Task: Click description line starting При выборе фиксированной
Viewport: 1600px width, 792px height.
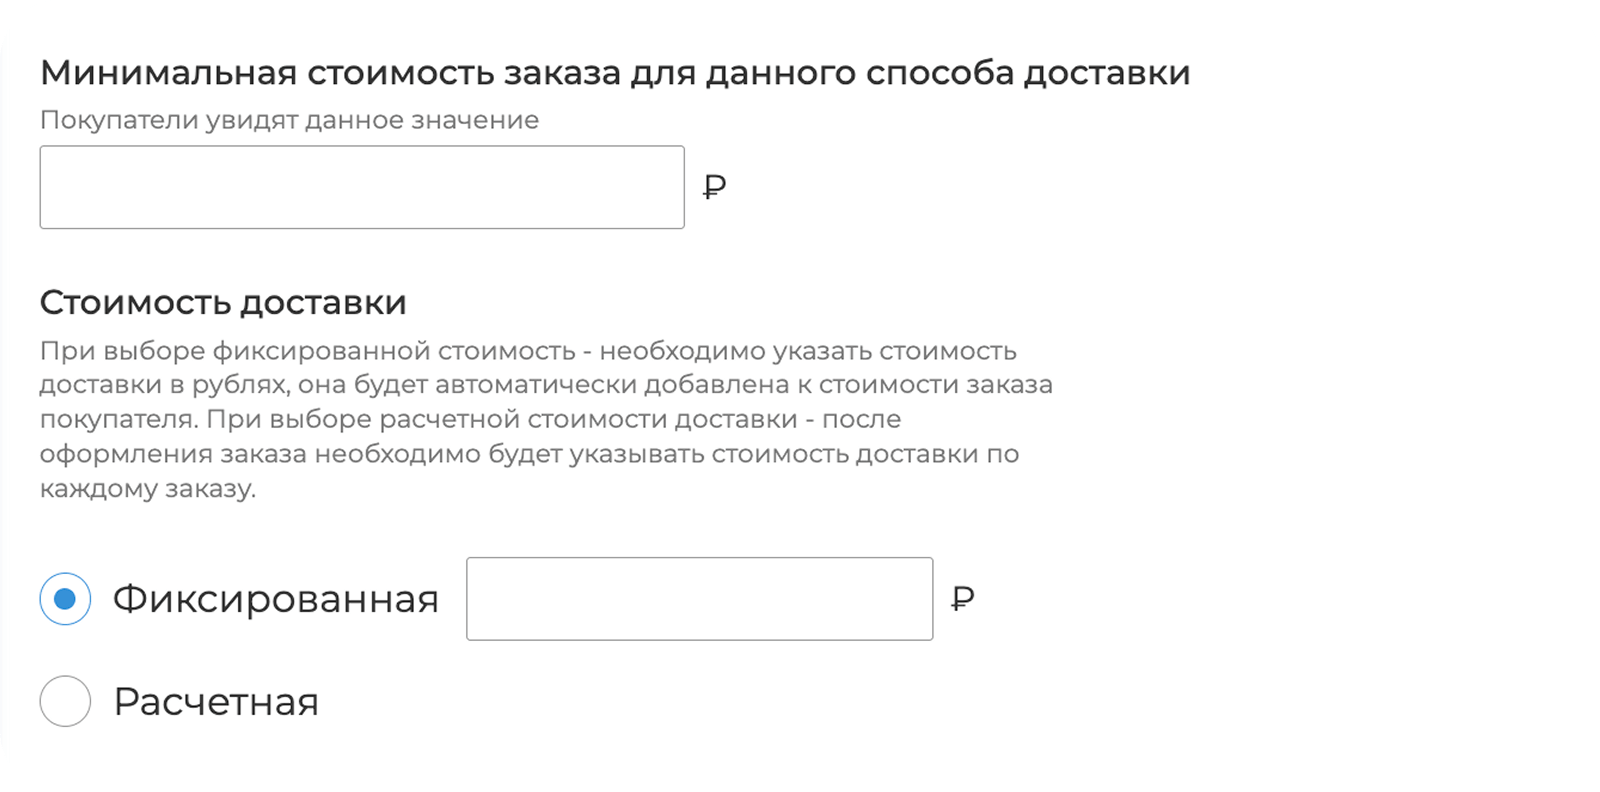Action: pyautogui.click(x=528, y=351)
